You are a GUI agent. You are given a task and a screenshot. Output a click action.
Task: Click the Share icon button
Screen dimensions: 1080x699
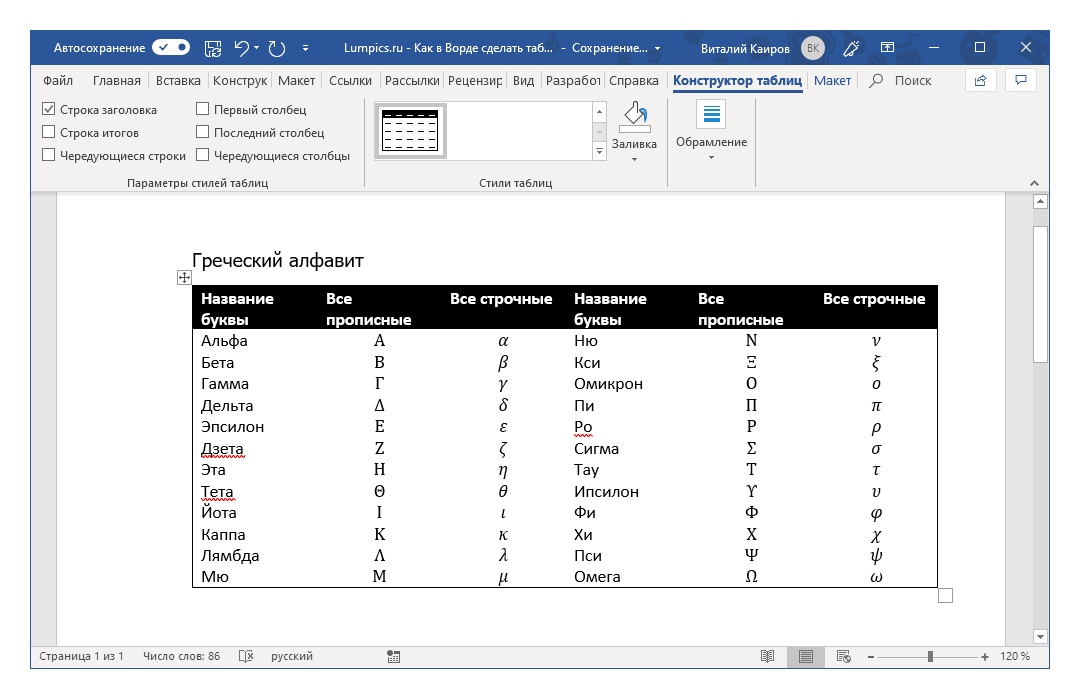tap(980, 80)
